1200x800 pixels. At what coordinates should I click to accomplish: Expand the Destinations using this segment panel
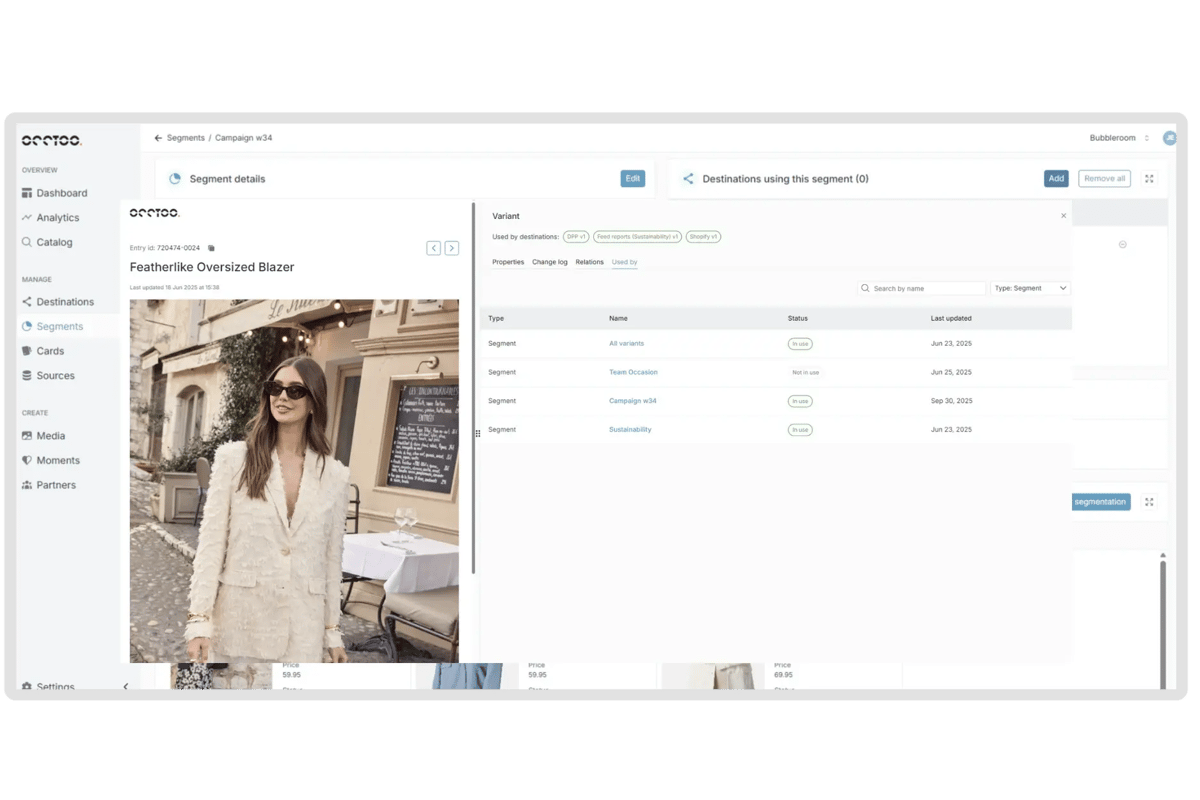pyautogui.click(x=1149, y=179)
